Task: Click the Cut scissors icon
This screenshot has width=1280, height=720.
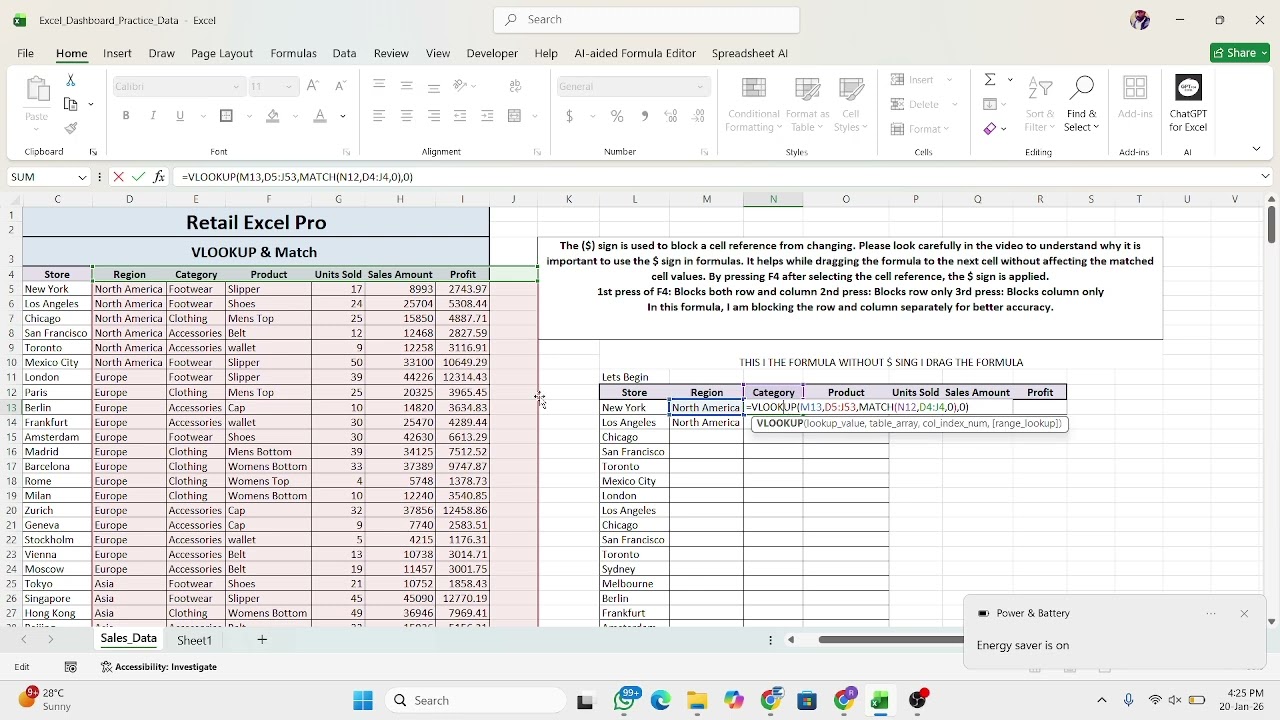Action: point(70,80)
